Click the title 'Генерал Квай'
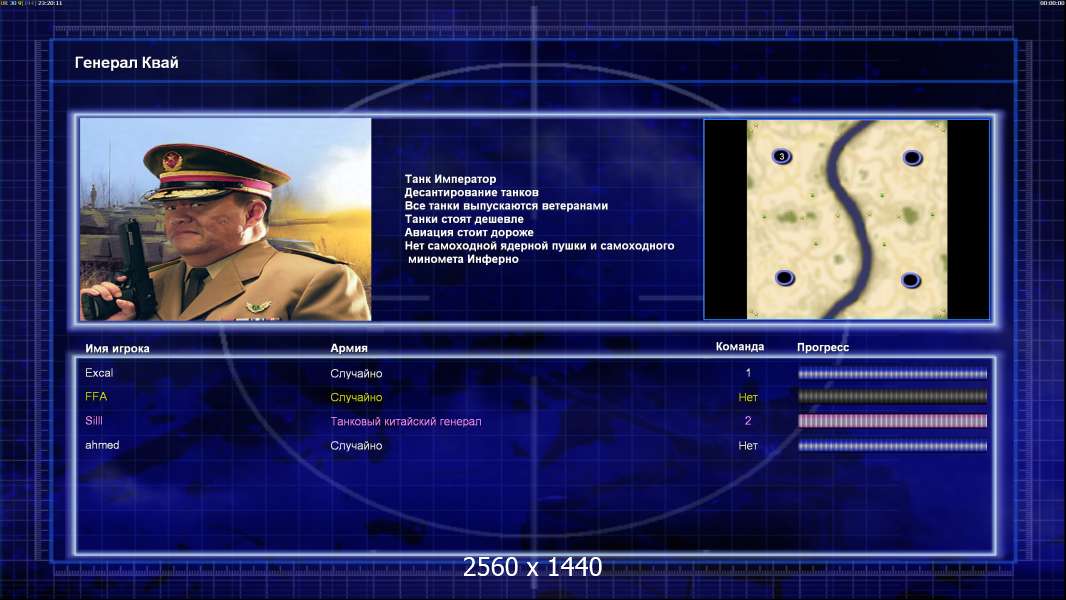1066x600 pixels. pyautogui.click(x=126, y=63)
